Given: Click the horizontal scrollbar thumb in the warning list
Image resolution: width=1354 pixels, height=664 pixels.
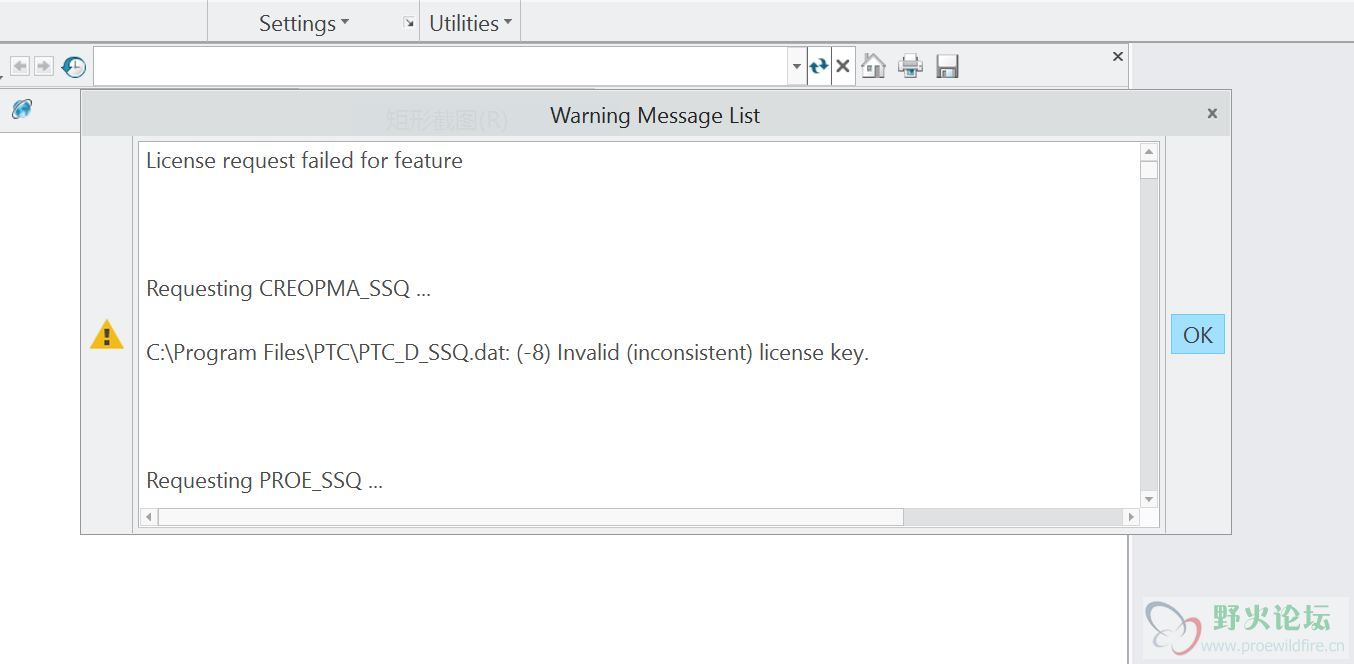Looking at the screenshot, I should (531, 517).
